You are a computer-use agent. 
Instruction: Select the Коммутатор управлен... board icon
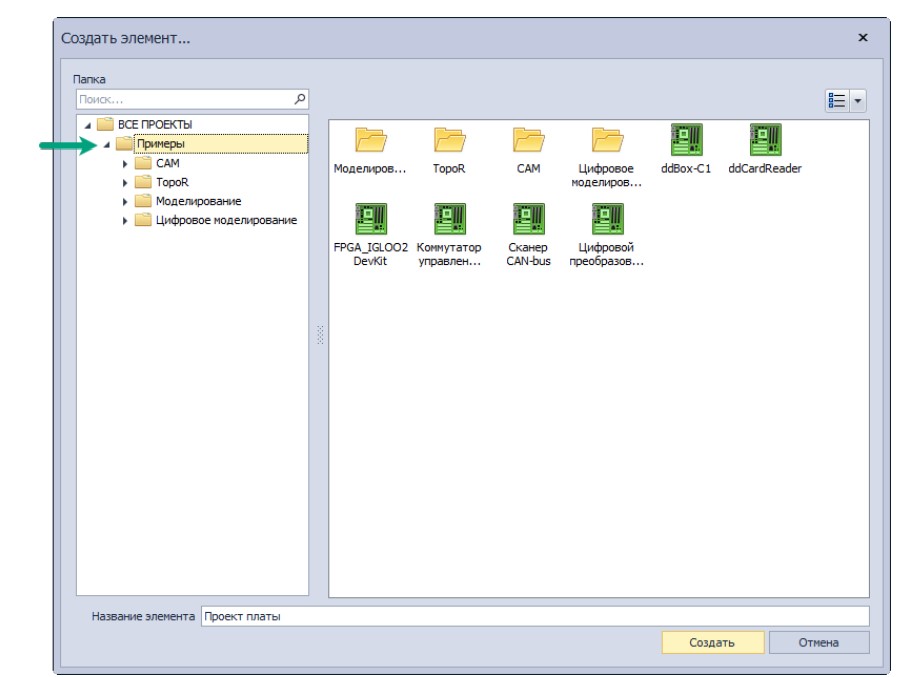[449, 219]
